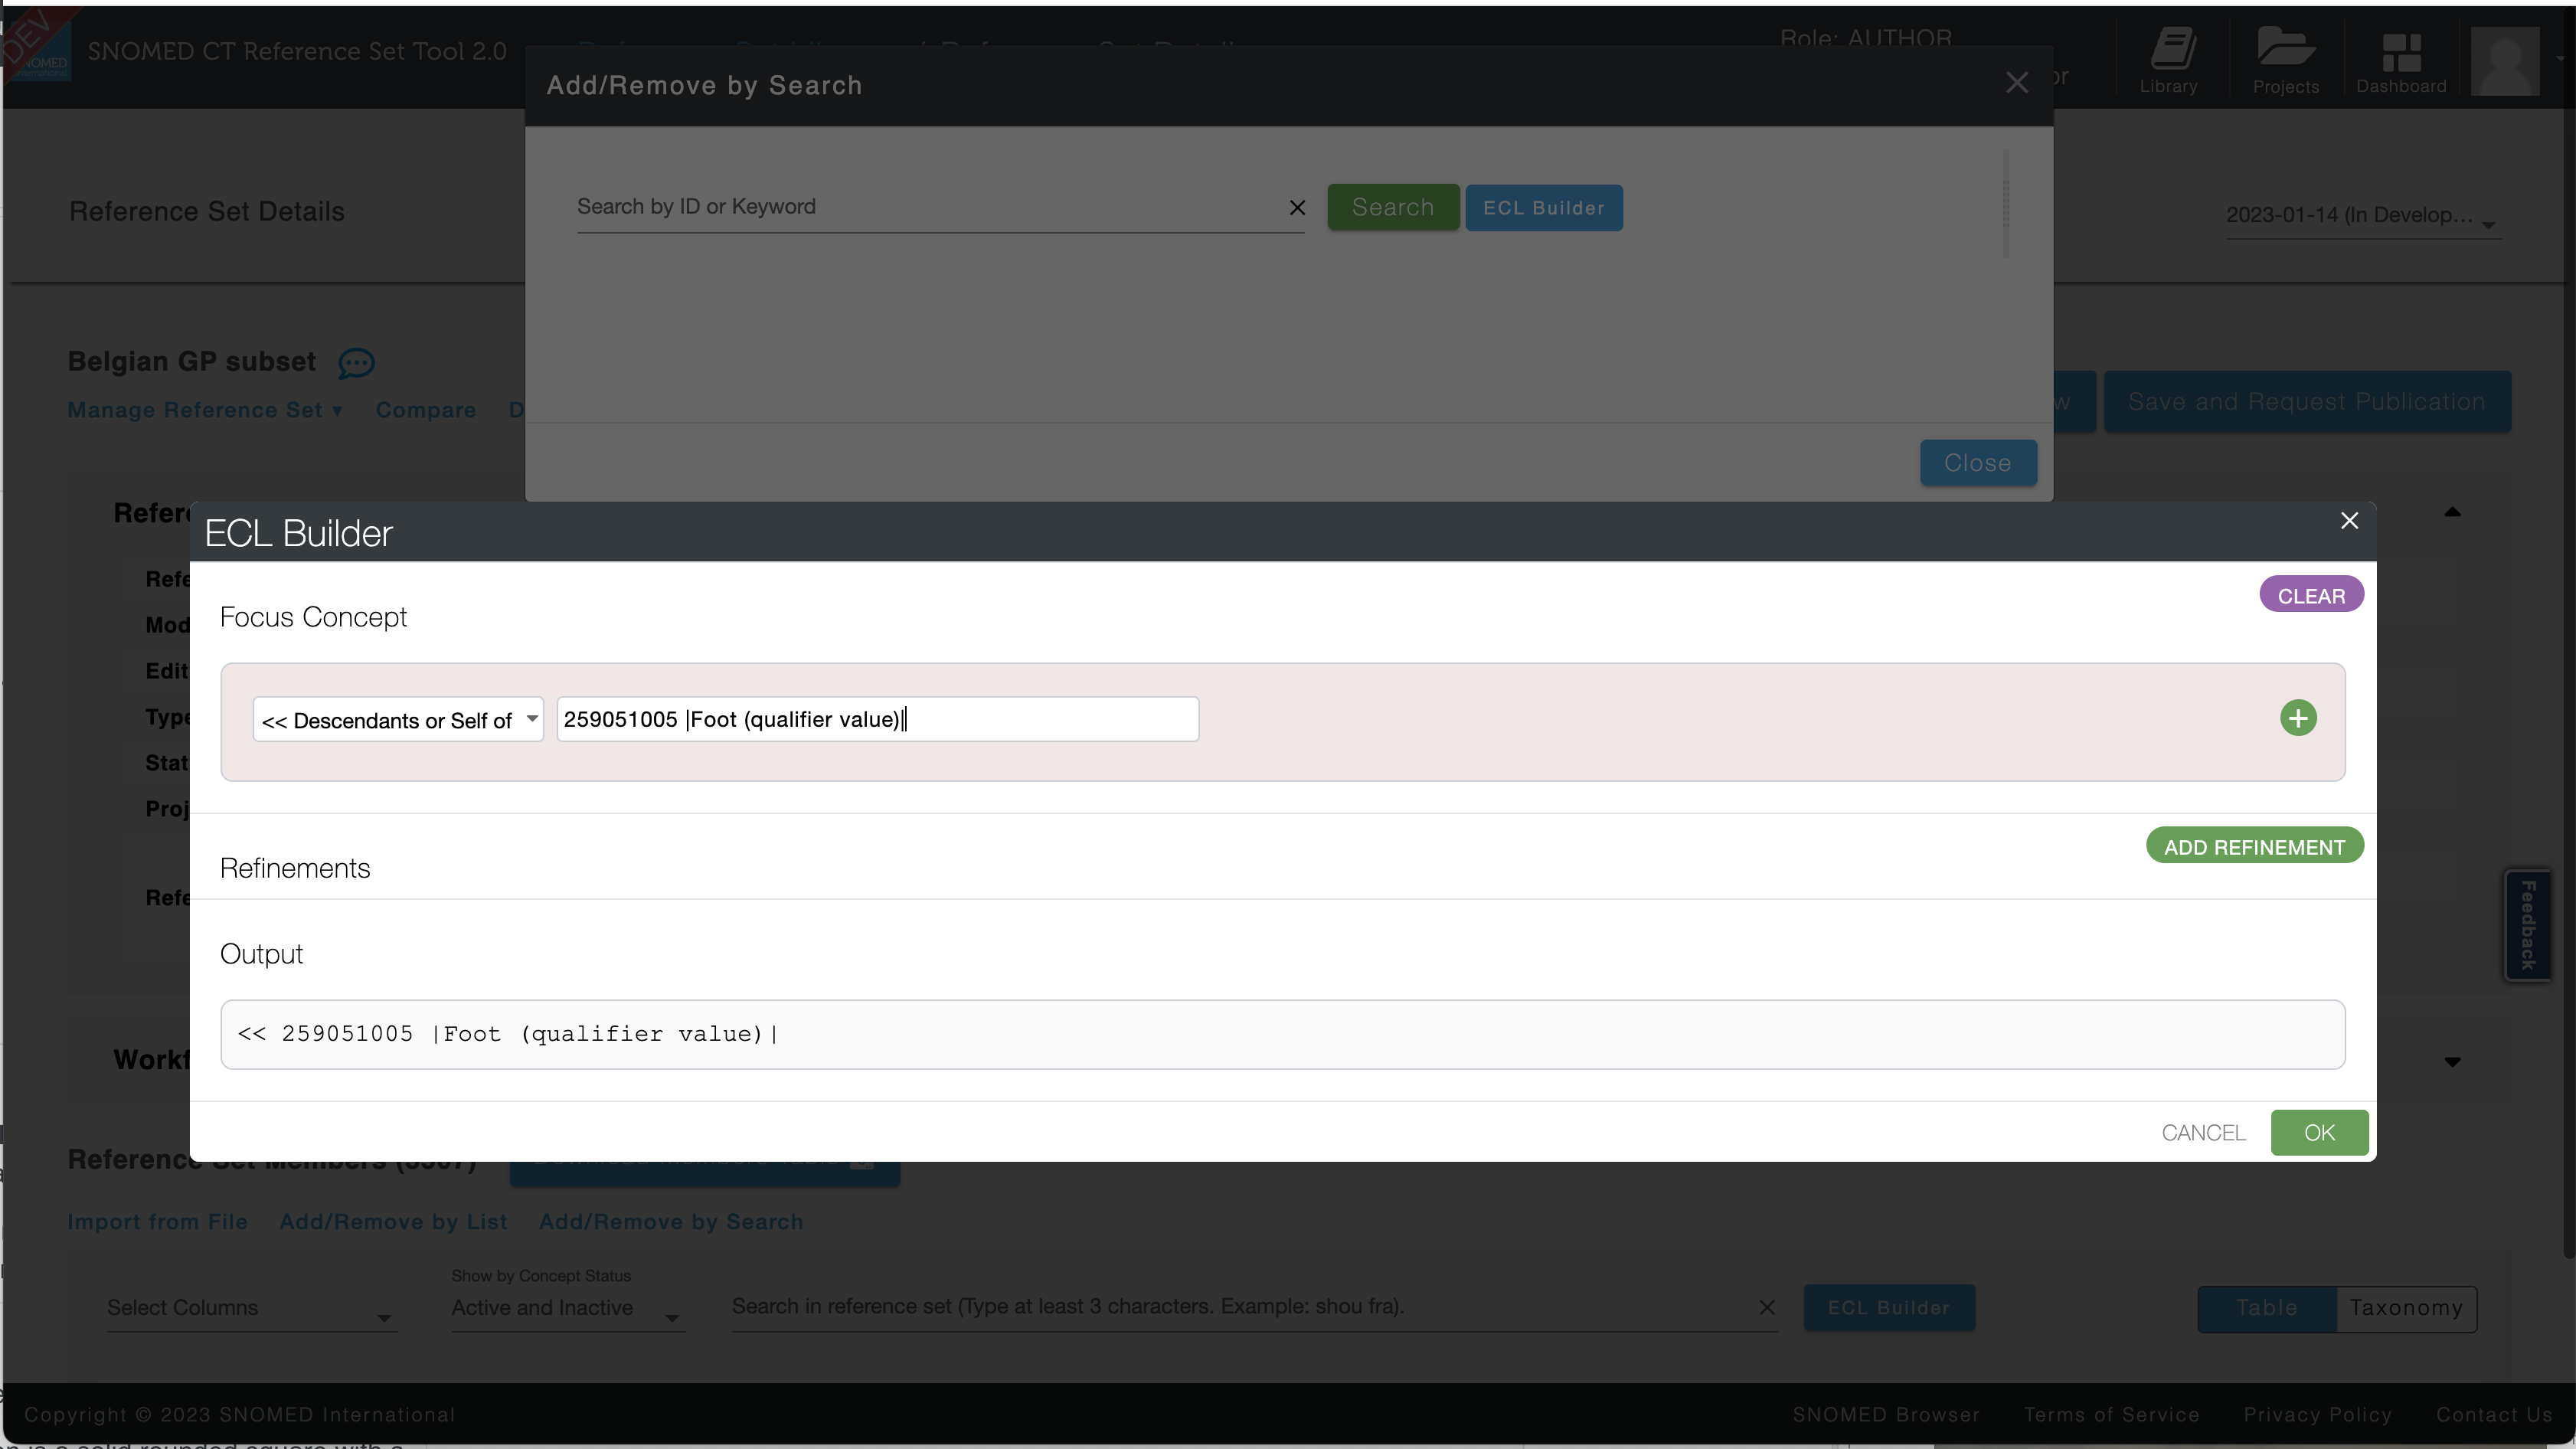Click ADD REFINEMENT button
The image size is (2576, 1449).
pyautogui.click(x=2254, y=846)
